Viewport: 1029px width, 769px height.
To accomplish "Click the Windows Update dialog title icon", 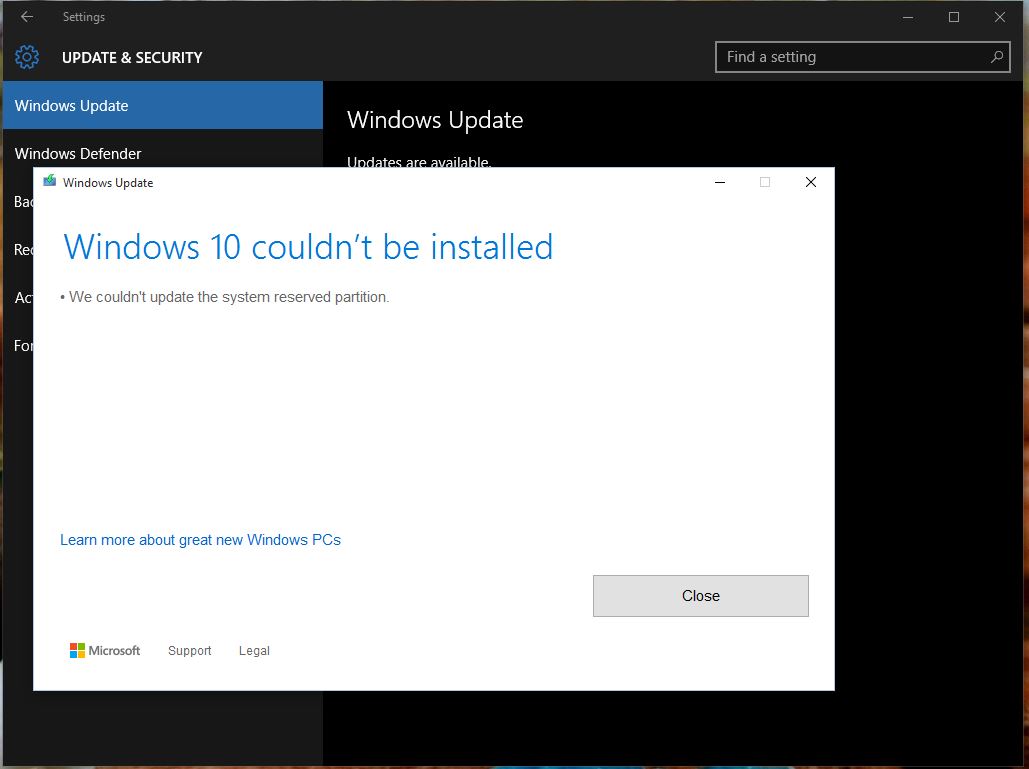I will [x=49, y=181].
